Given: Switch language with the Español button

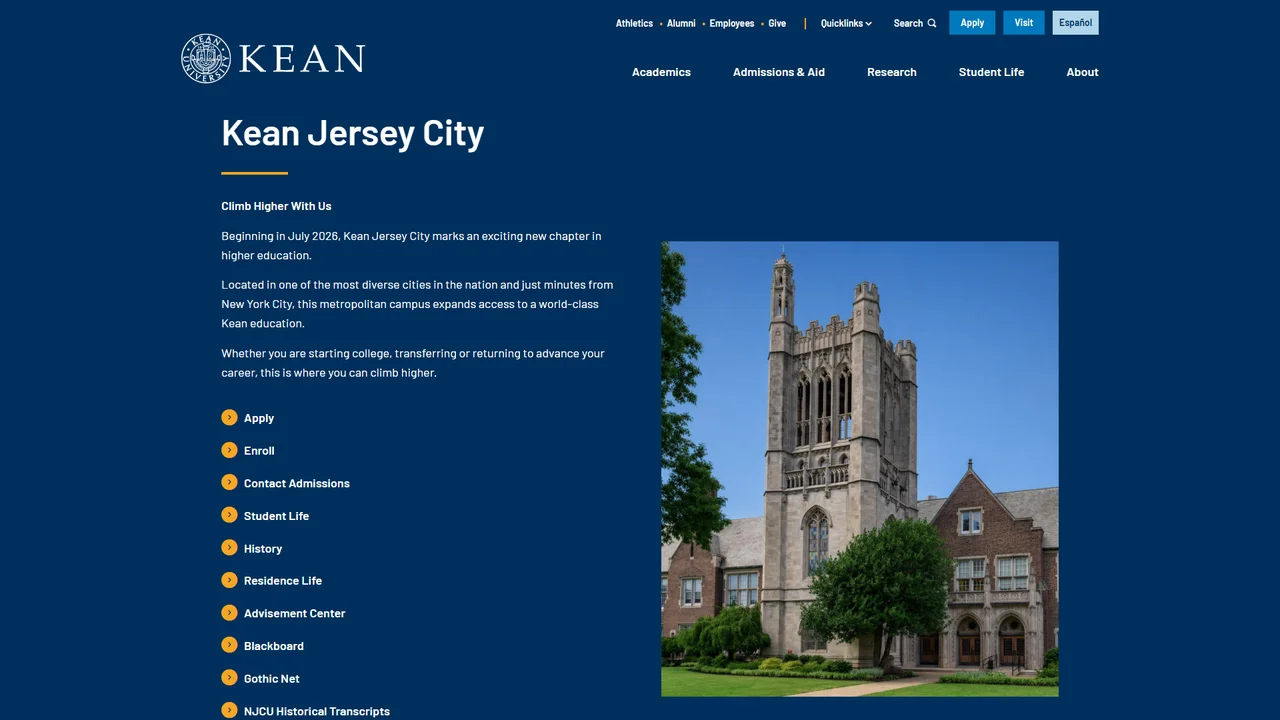Looking at the screenshot, I should pyautogui.click(x=1075, y=23).
